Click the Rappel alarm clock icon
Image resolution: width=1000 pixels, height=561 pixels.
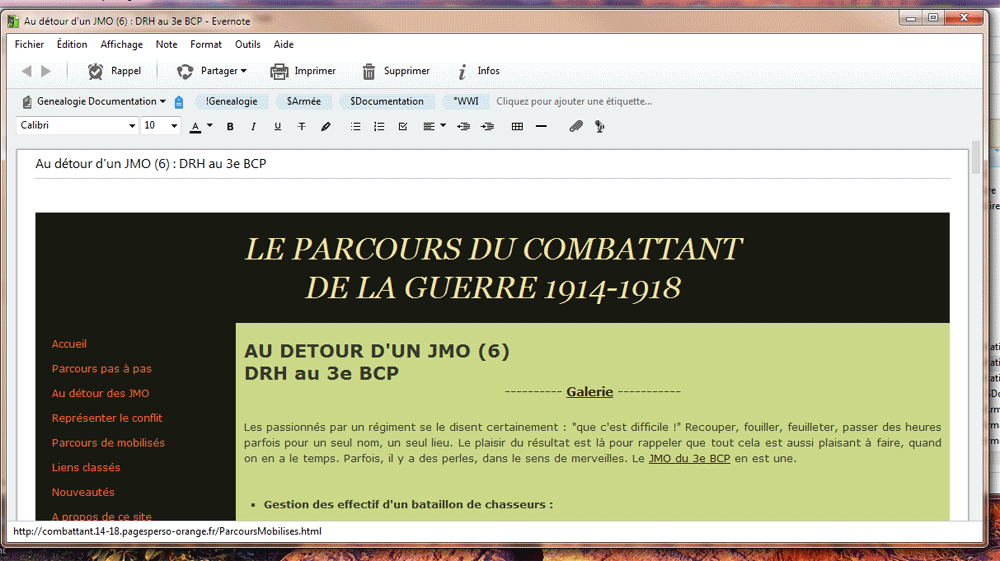96,71
